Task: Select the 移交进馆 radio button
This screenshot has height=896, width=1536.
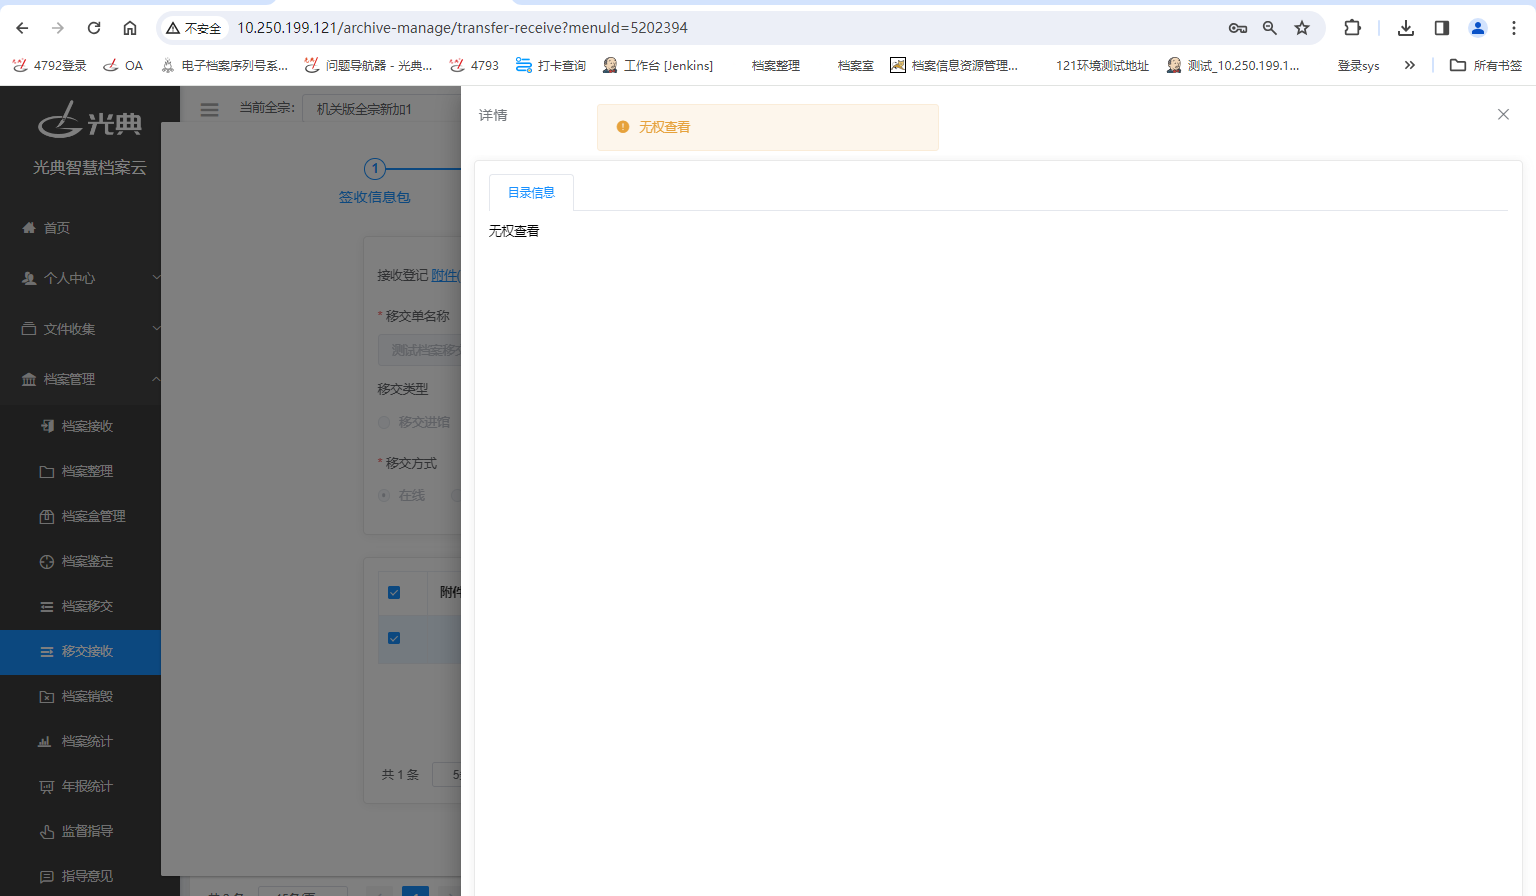Action: tap(384, 422)
